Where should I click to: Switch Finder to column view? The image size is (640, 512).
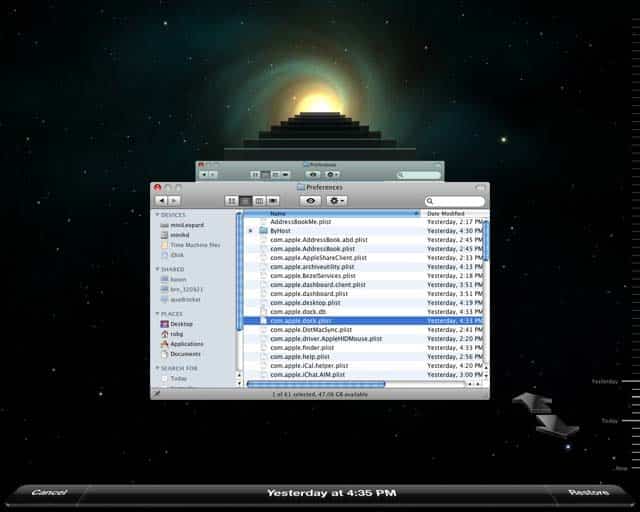[259, 201]
